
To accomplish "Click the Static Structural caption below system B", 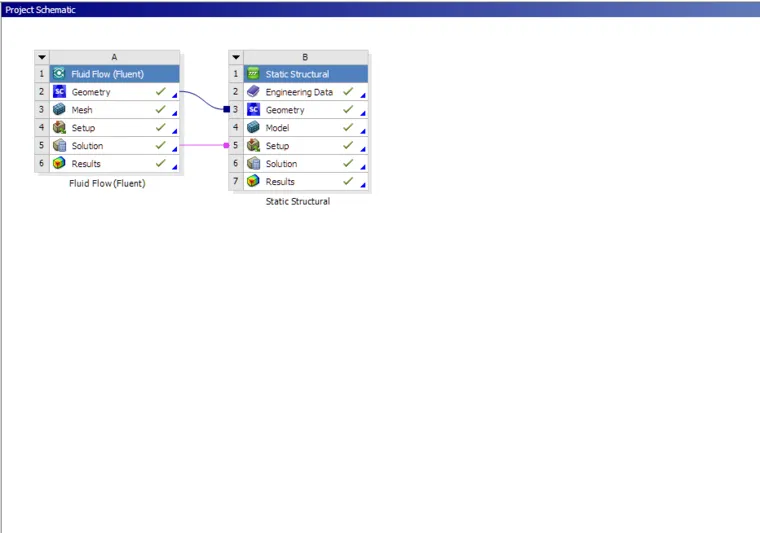I will pos(298,201).
